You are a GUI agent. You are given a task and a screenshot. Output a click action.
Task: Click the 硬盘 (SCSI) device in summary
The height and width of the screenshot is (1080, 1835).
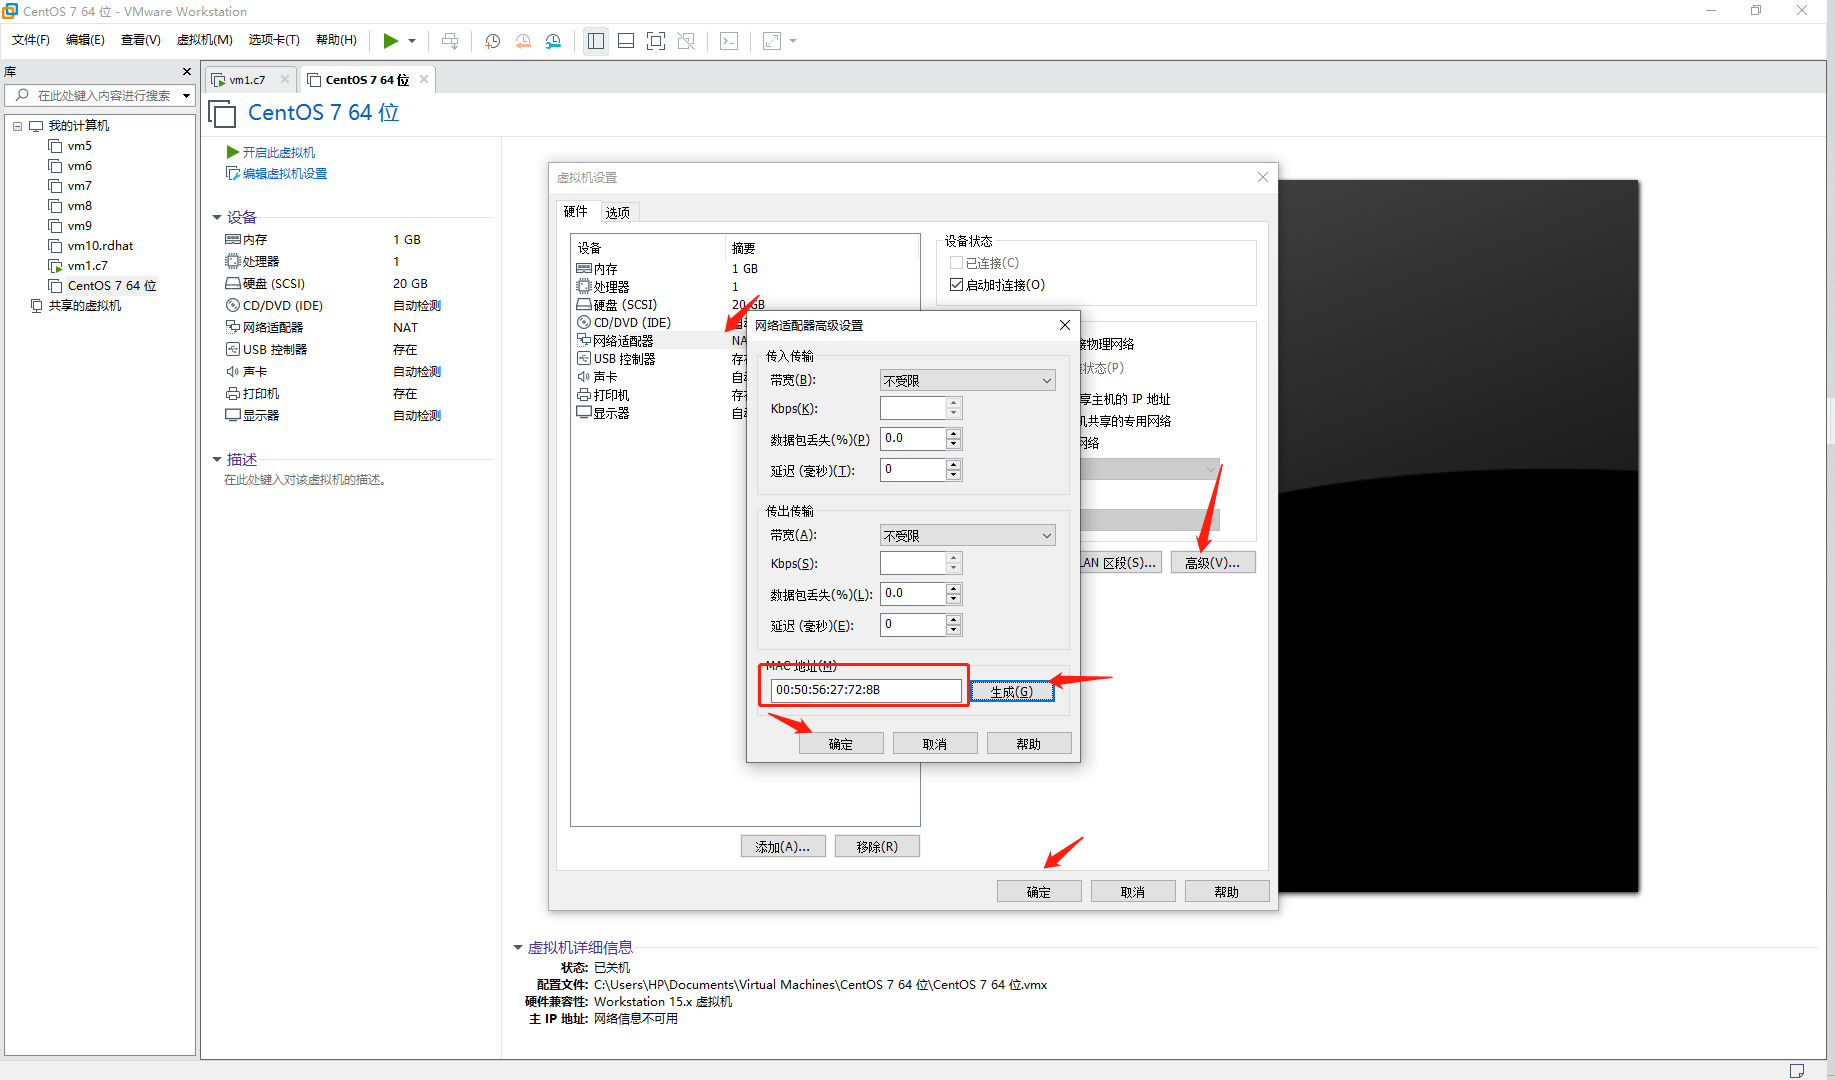(x=274, y=284)
